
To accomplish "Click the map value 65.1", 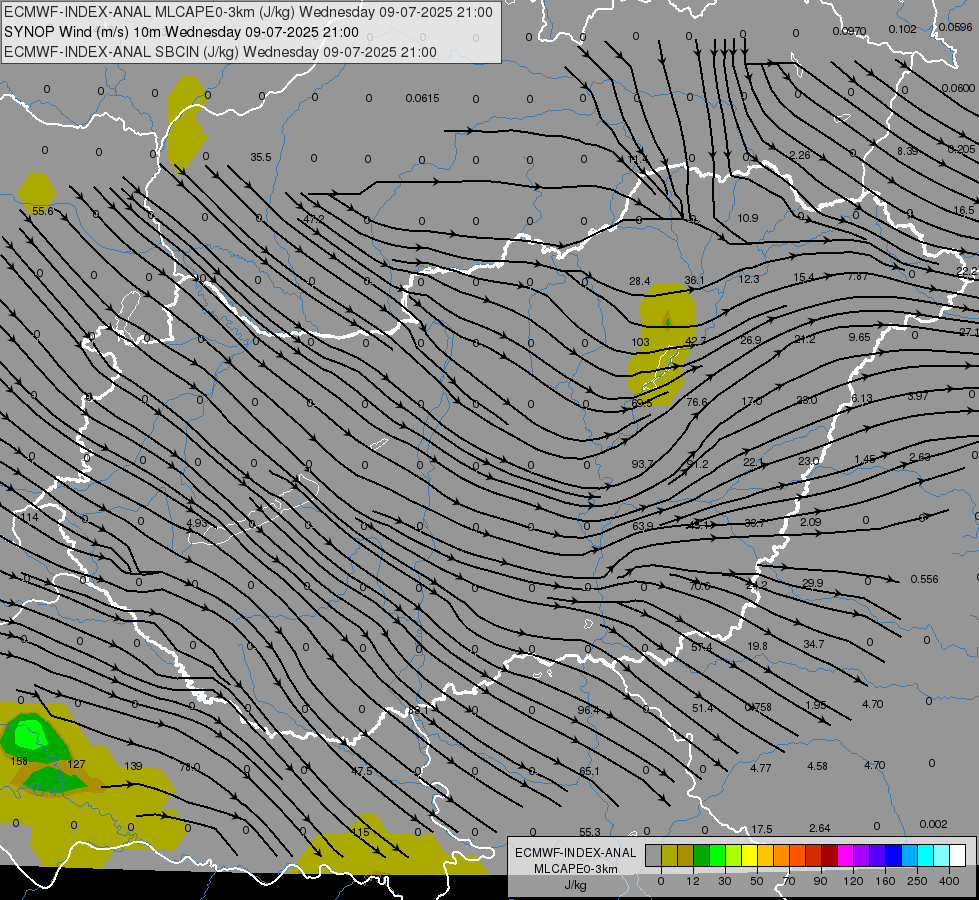I will 589,771.
